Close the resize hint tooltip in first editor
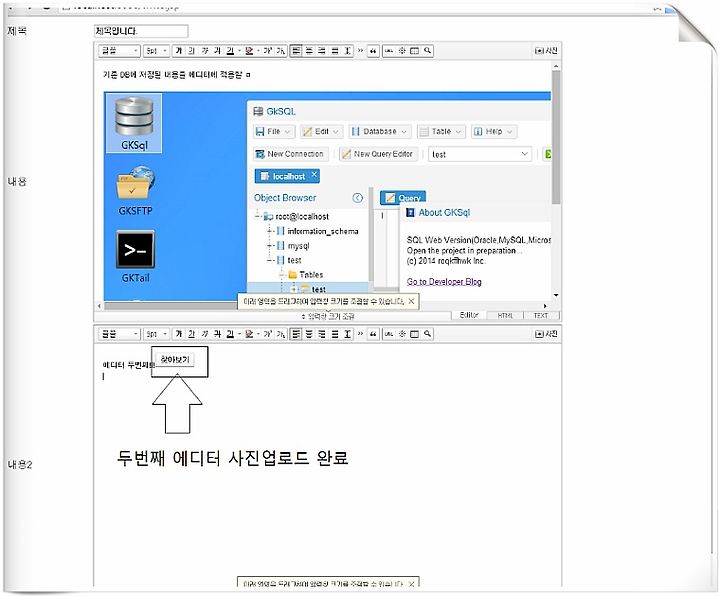This screenshot has height=596, width=720. 411,301
